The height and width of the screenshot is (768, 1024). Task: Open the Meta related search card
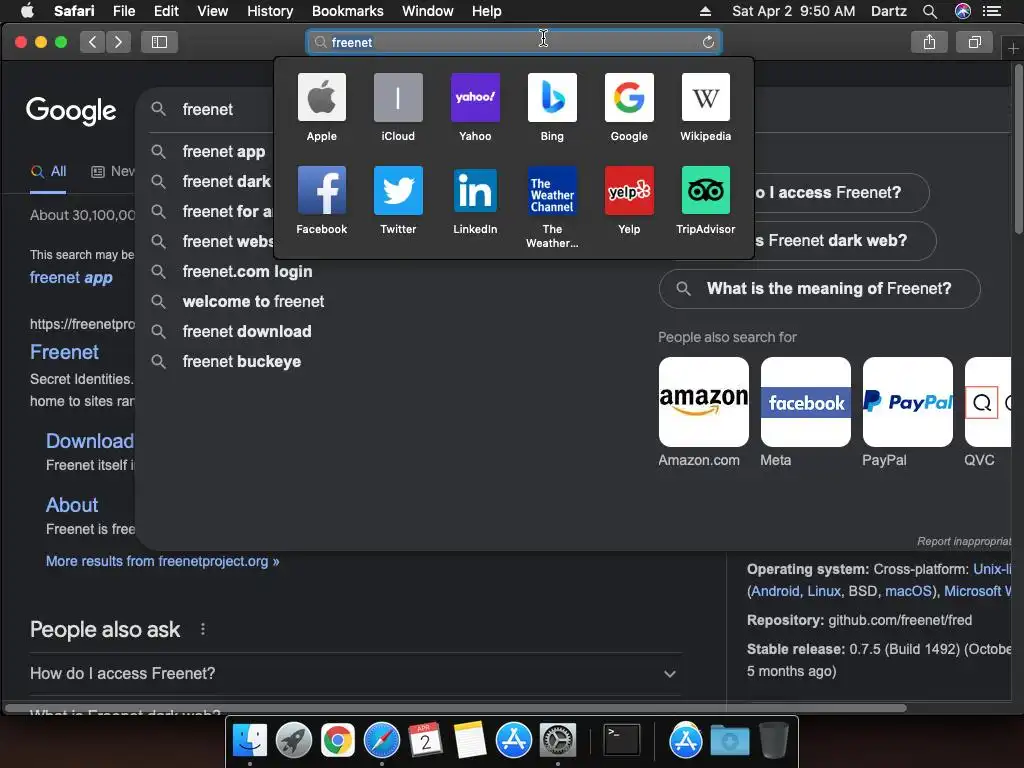805,412
